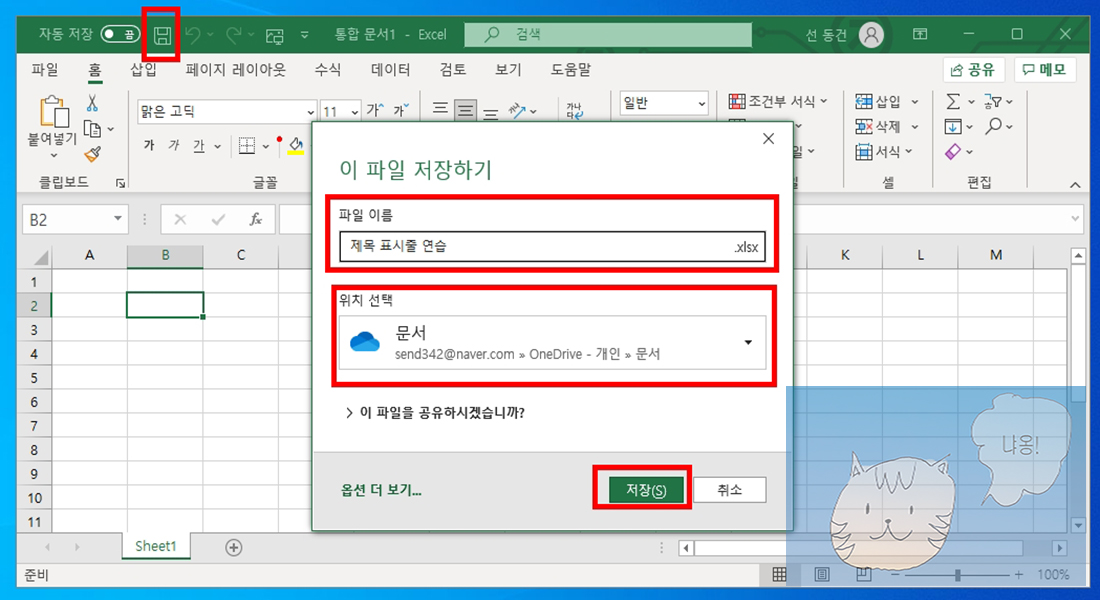The height and width of the screenshot is (600, 1100).
Task: Switch to the 수식 ribbon tab
Action: click(328, 69)
